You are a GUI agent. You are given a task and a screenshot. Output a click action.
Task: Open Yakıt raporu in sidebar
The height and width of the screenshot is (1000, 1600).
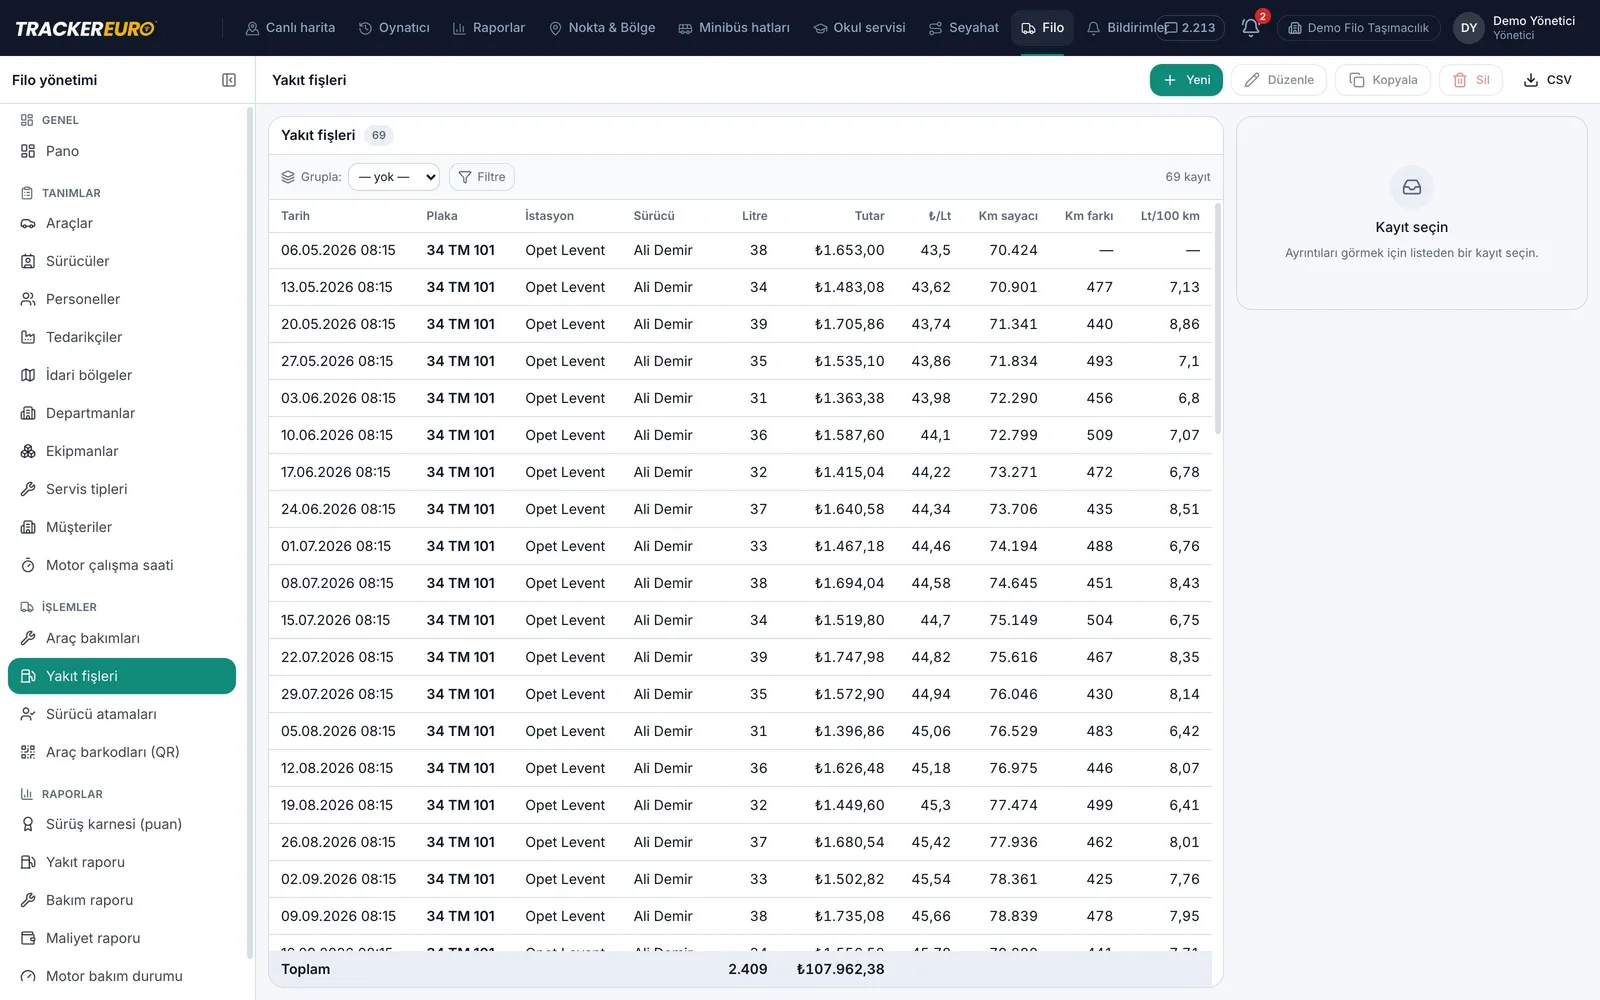pyautogui.click(x=122, y=862)
